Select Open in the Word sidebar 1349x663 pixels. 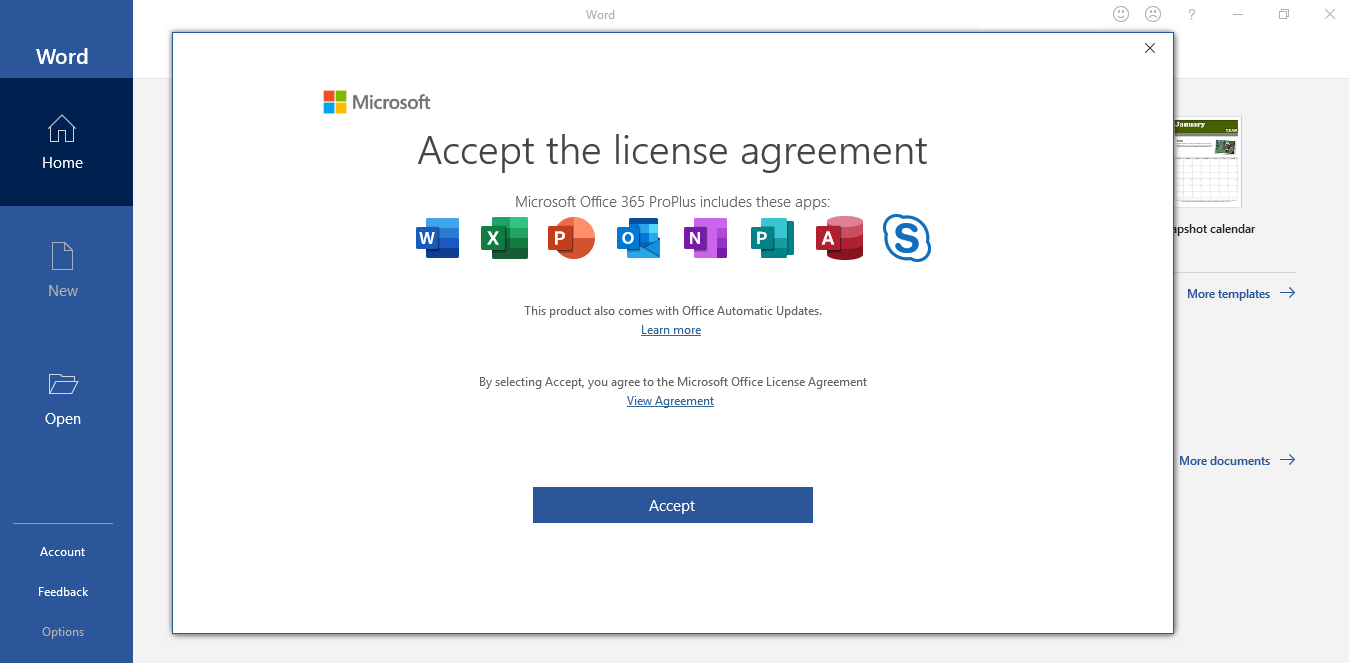62,398
